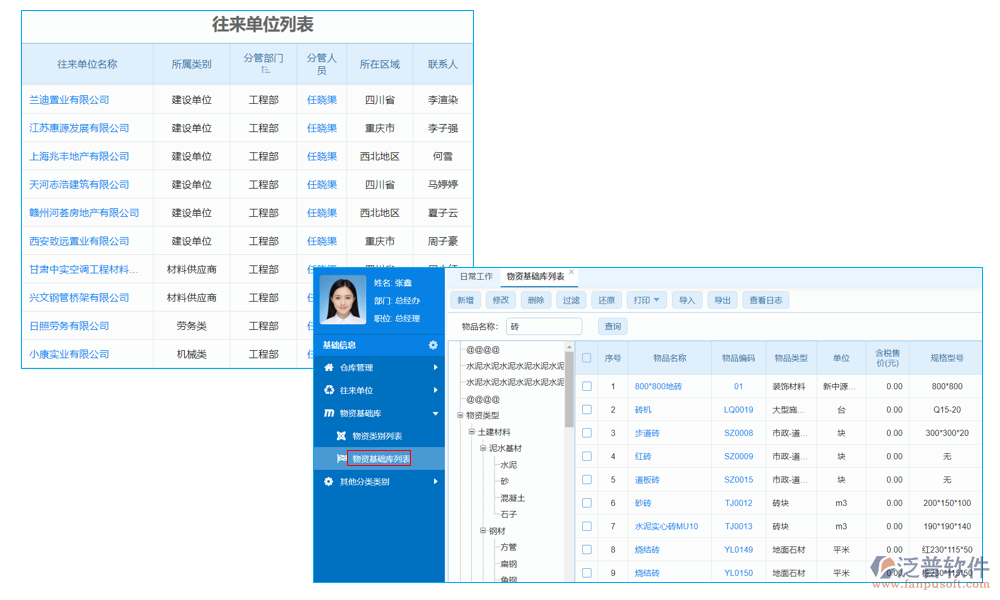Click the 基础信息 settings gear icon

[x=431, y=345]
